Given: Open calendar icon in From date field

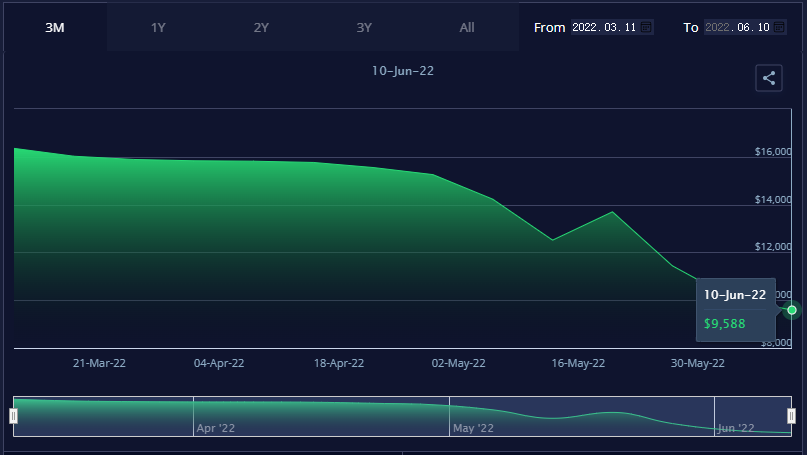Looking at the screenshot, I should pos(647,27).
